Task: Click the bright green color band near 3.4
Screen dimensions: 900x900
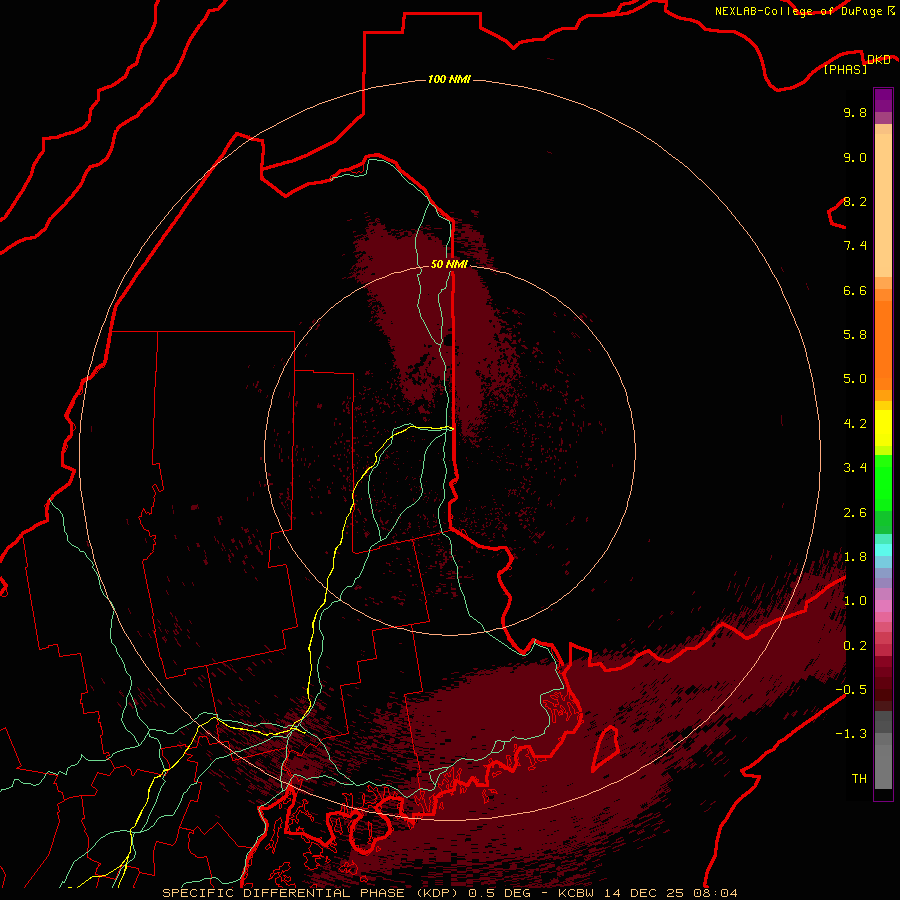Action: (x=883, y=482)
